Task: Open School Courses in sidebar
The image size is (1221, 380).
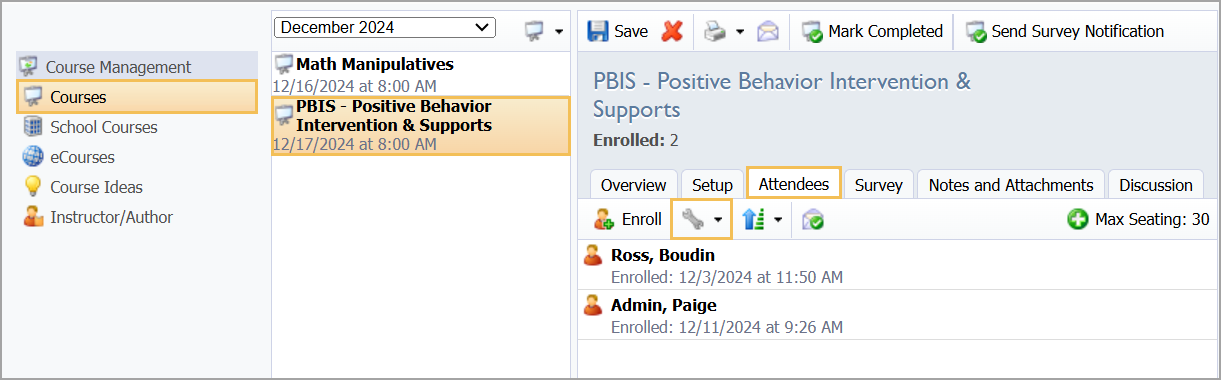Action: coord(104,127)
